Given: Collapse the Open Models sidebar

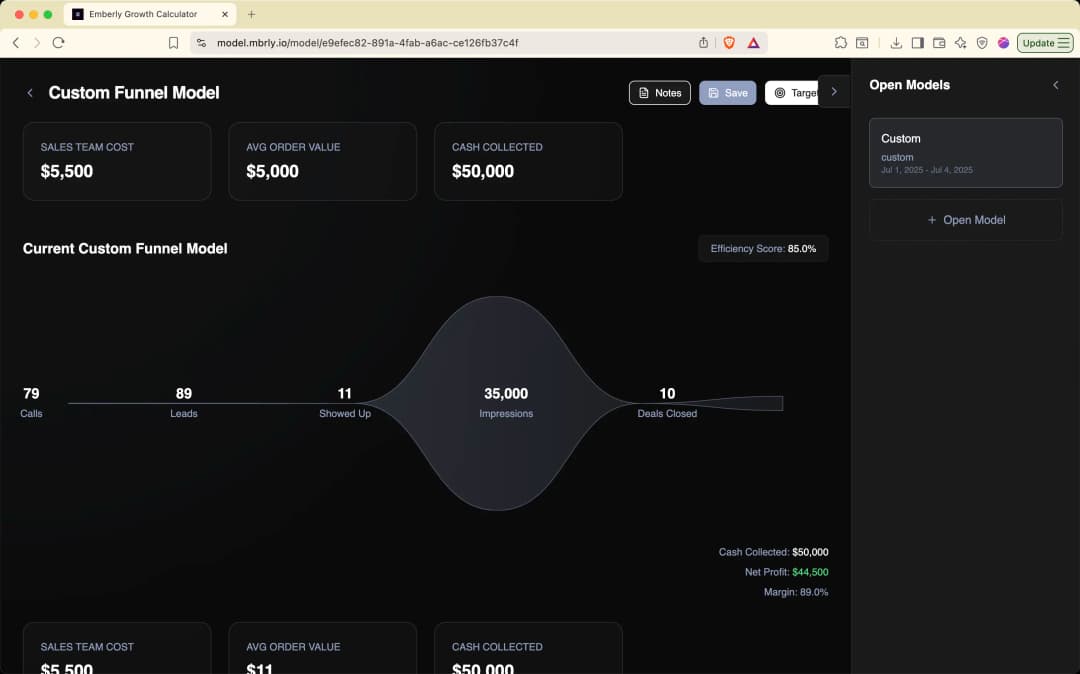Looking at the screenshot, I should point(1055,85).
